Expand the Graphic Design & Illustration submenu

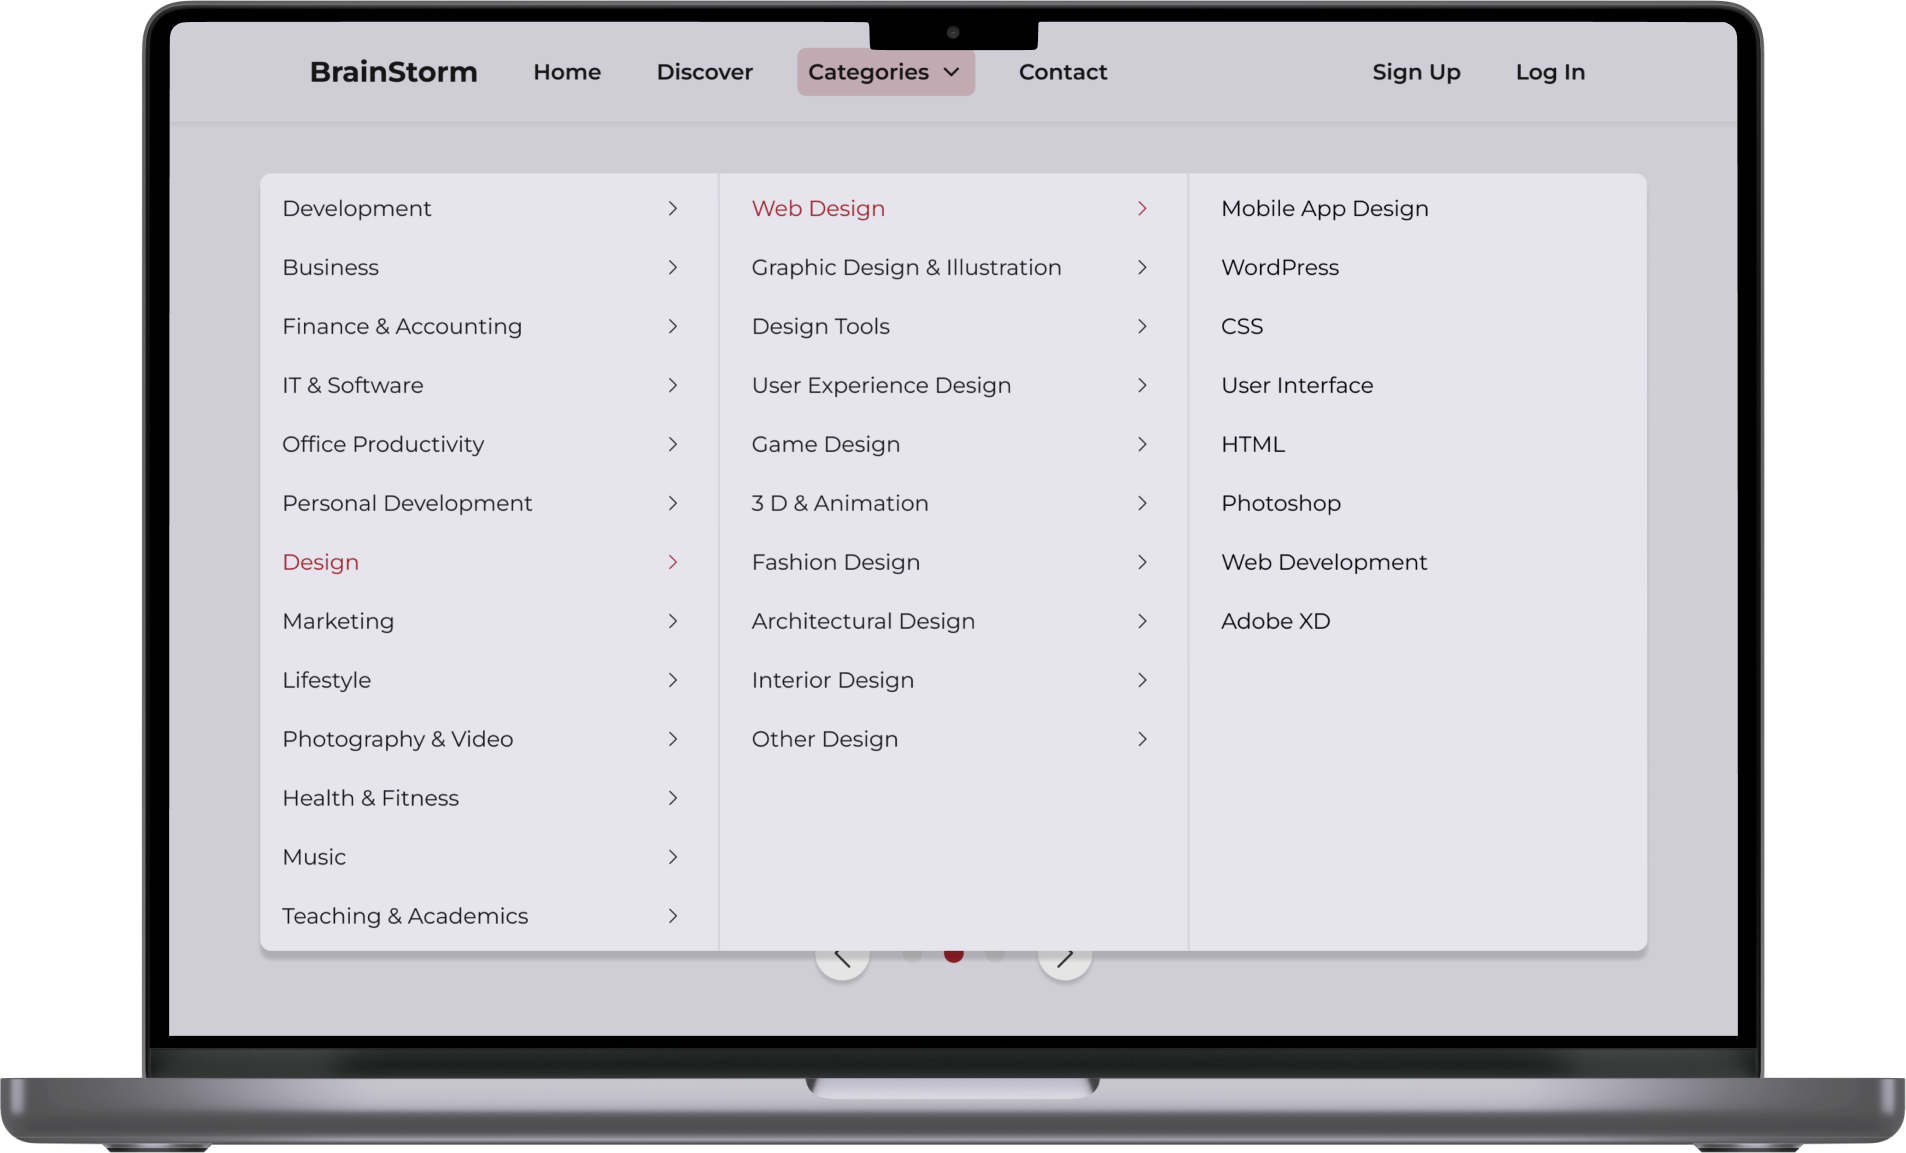(1141, 267)
